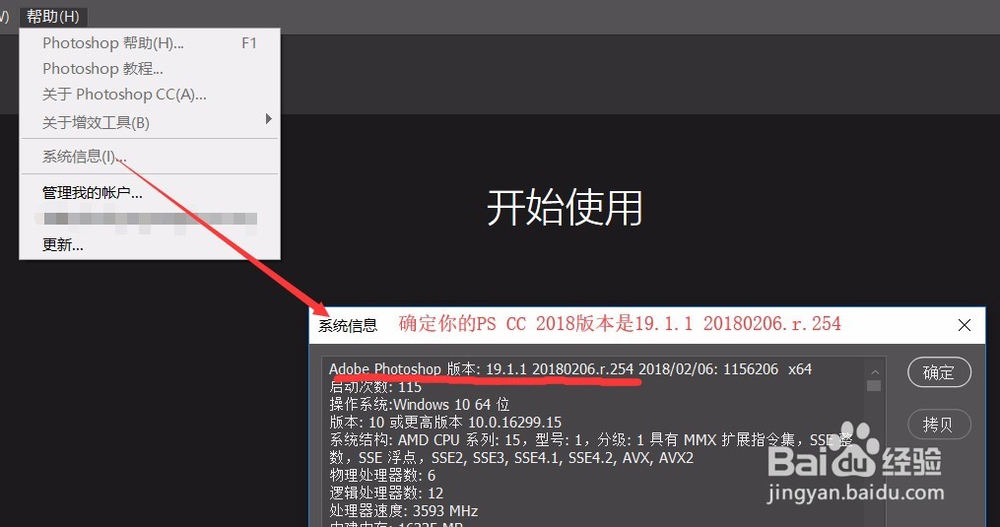
Task: Click 操作系统:Windows 10 64 位 line
Action: pyautogui.click(x=419, y=405)
